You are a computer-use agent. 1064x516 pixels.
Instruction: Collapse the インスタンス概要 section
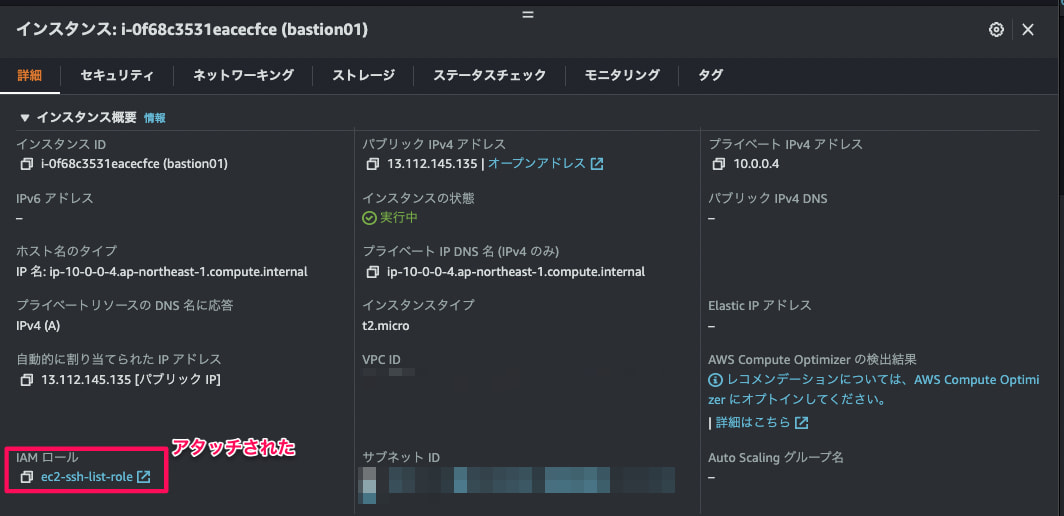tap(25, 117)
